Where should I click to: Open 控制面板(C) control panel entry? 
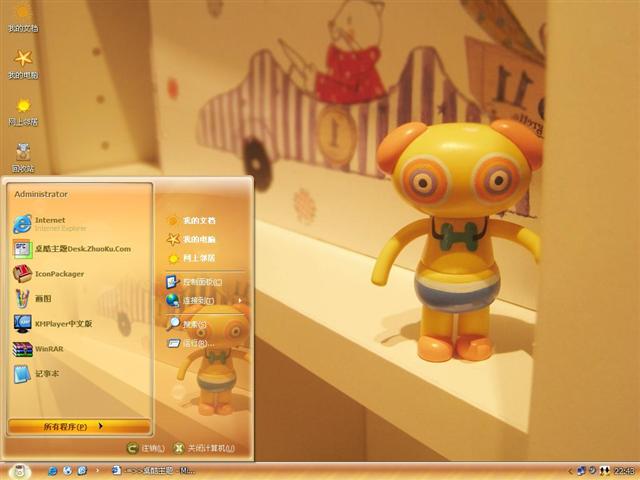point(194,282)
